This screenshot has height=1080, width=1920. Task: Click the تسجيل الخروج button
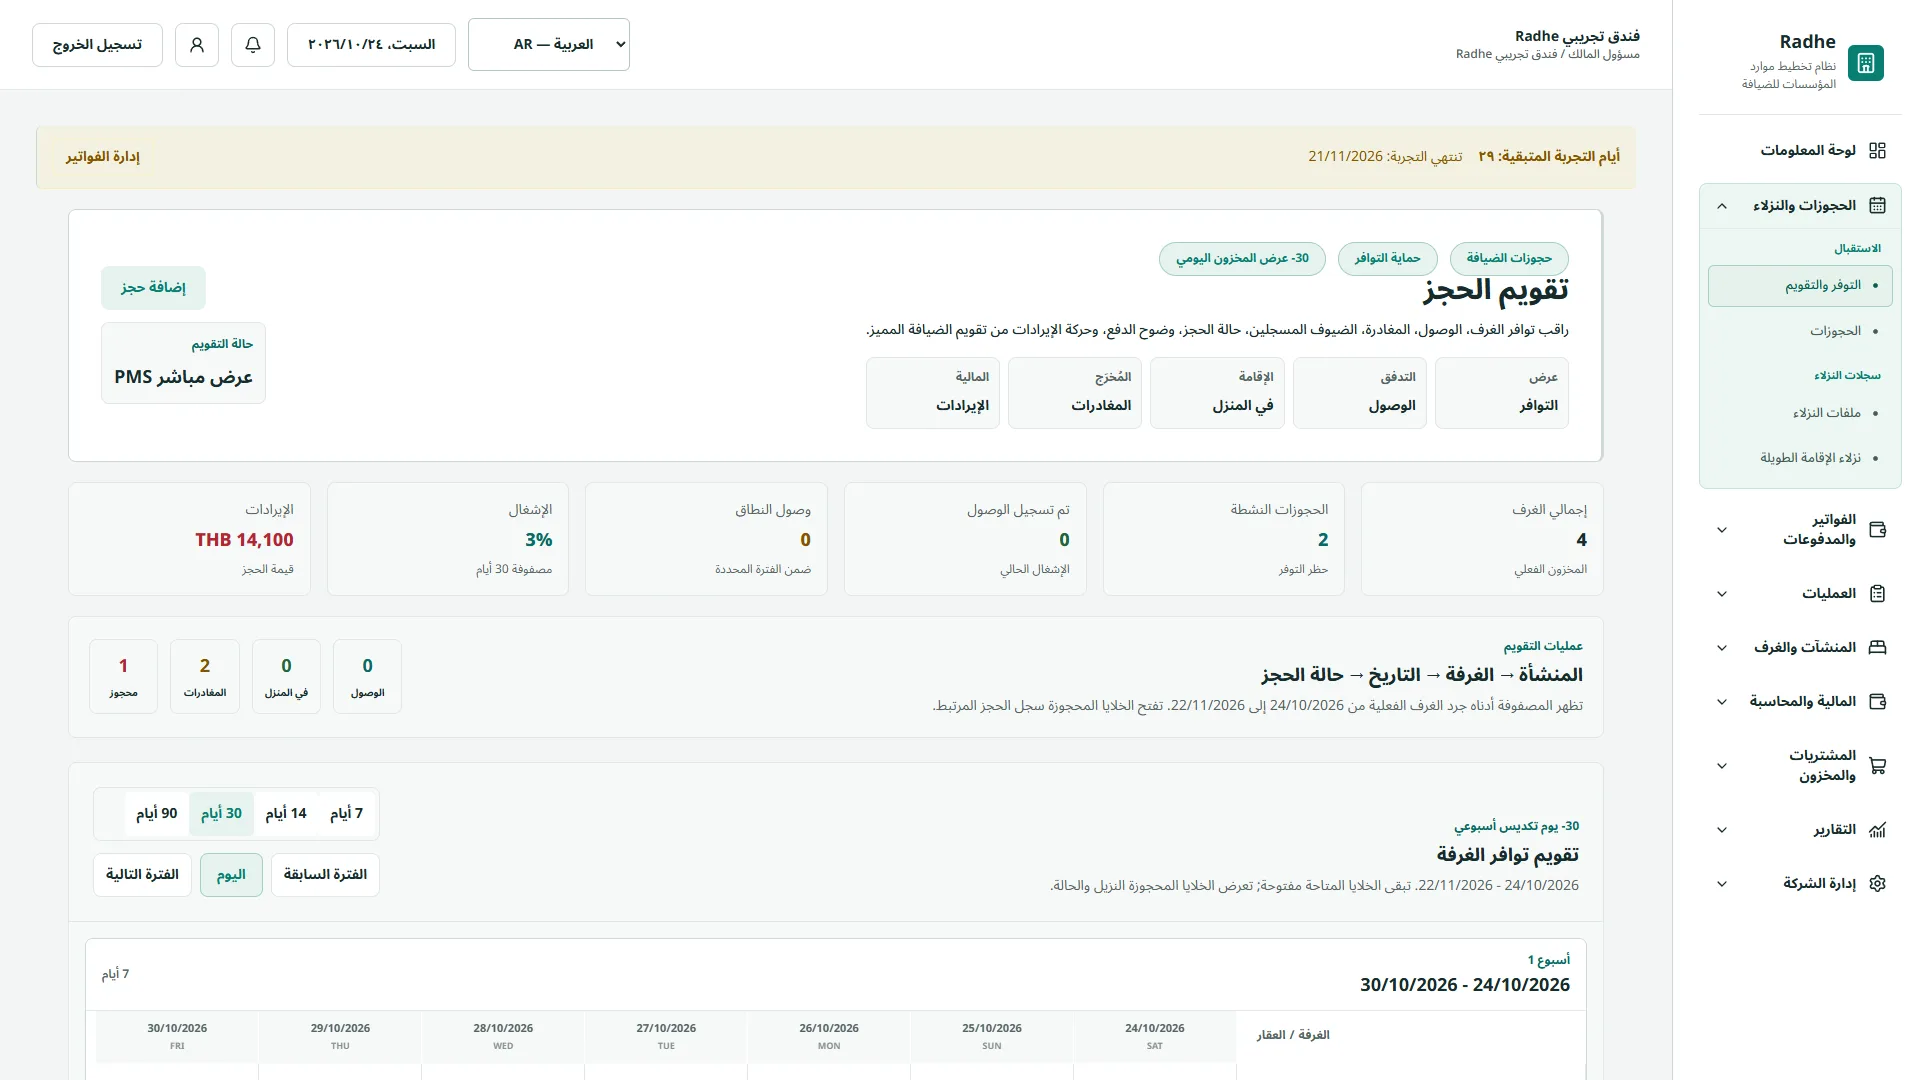(97, 45)
